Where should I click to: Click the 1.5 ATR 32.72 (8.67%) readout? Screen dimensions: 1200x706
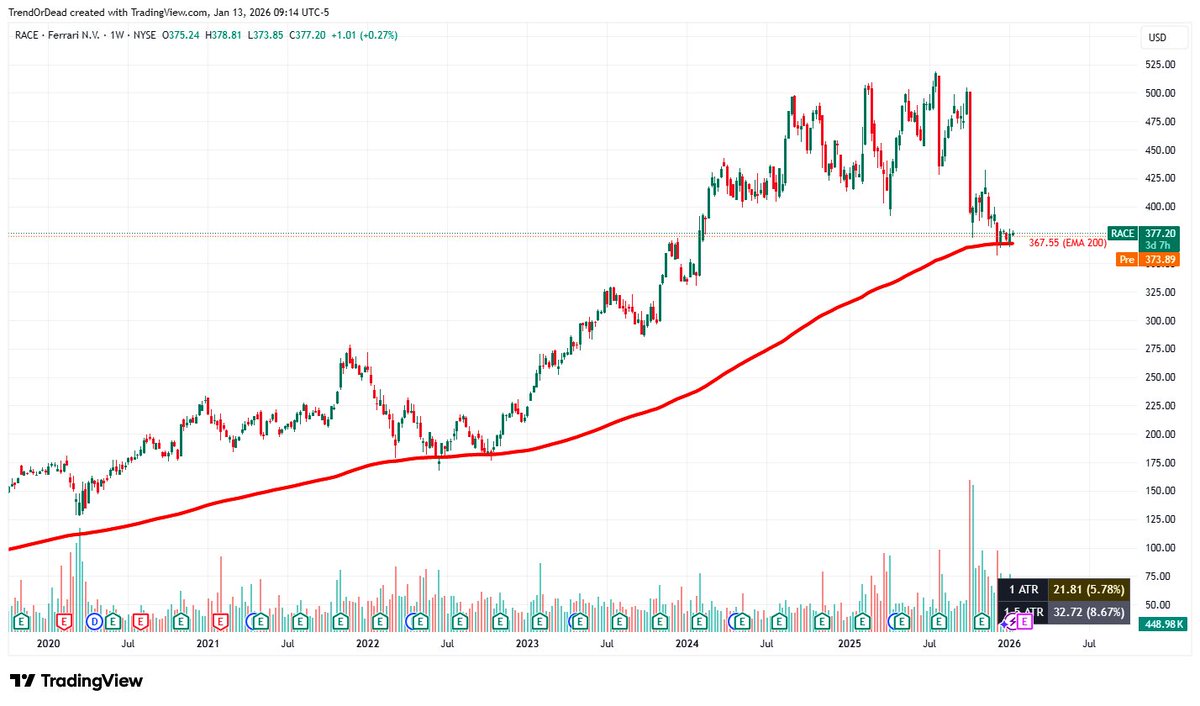pos(1064,610)
